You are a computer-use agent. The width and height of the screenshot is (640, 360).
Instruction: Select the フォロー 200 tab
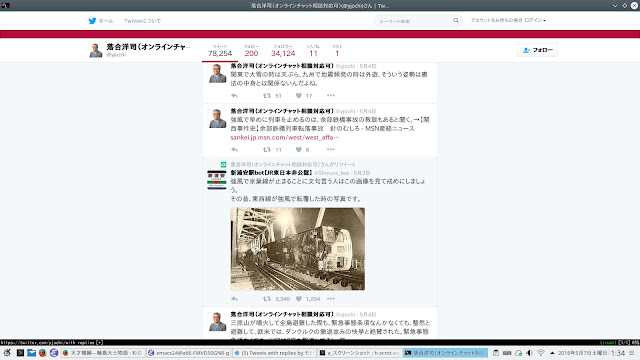pos(251,51)
